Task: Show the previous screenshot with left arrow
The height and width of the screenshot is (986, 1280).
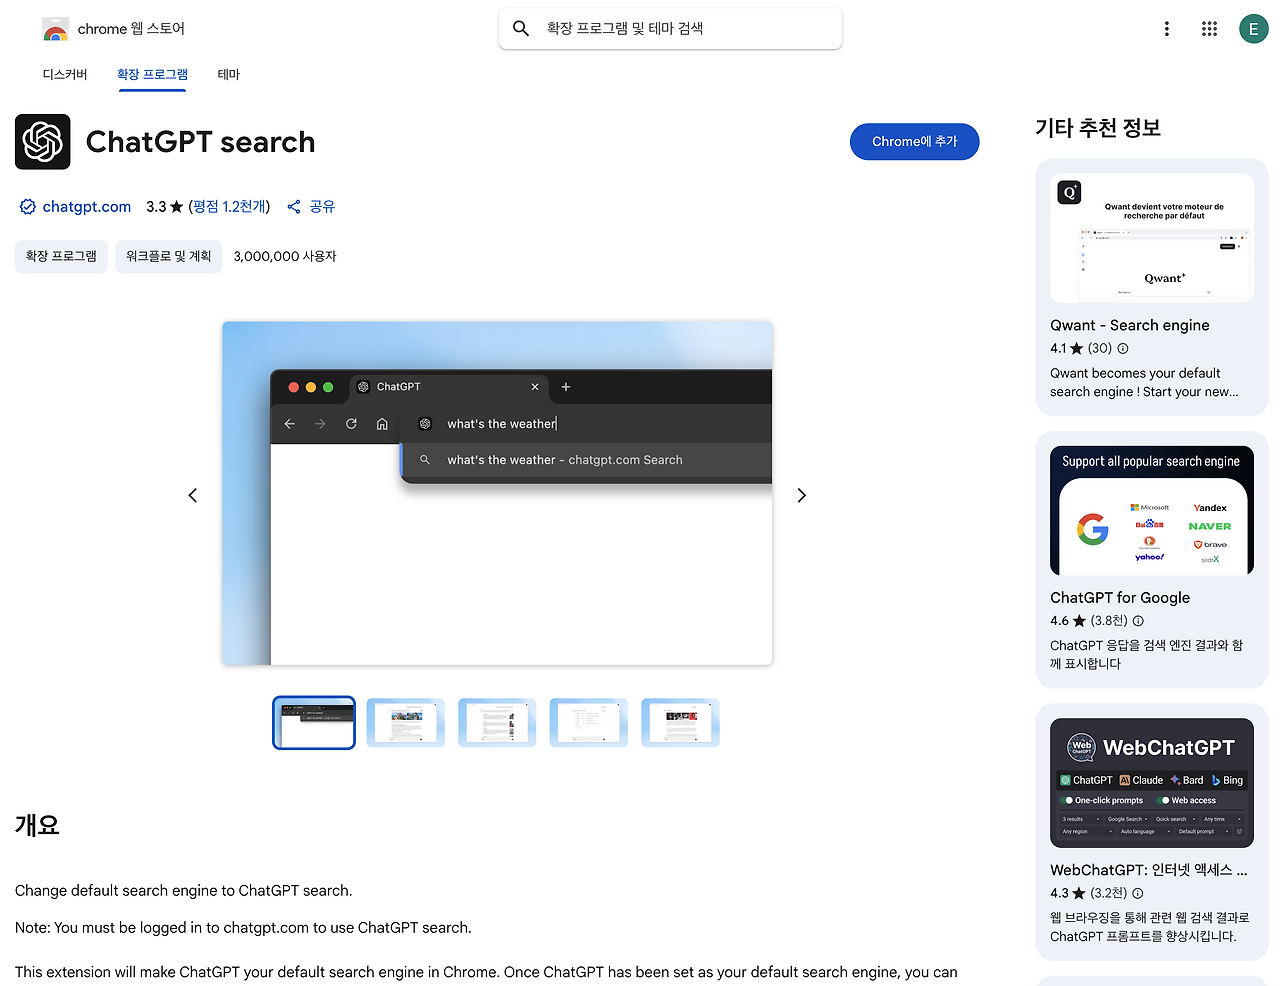Action: tap(193, 495)
